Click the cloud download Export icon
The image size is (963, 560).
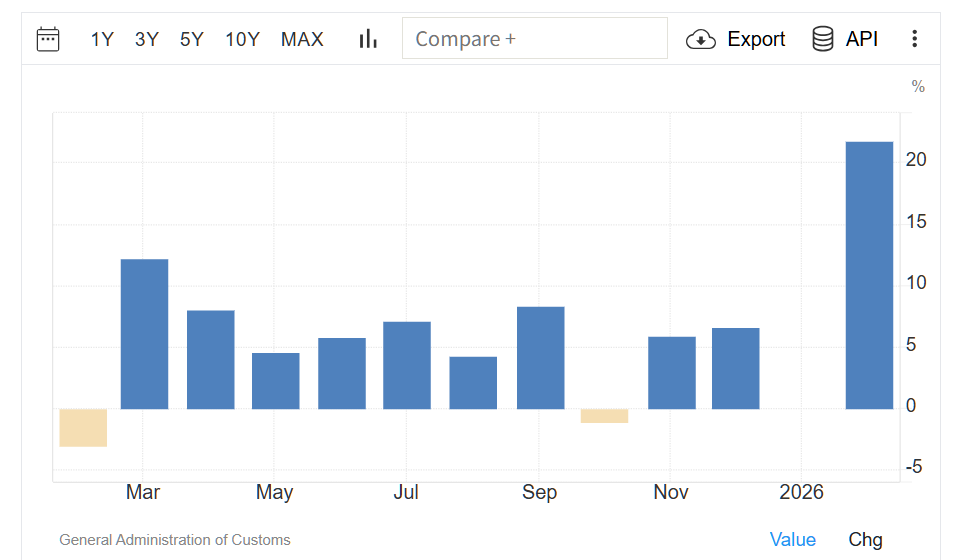[701, 39]
